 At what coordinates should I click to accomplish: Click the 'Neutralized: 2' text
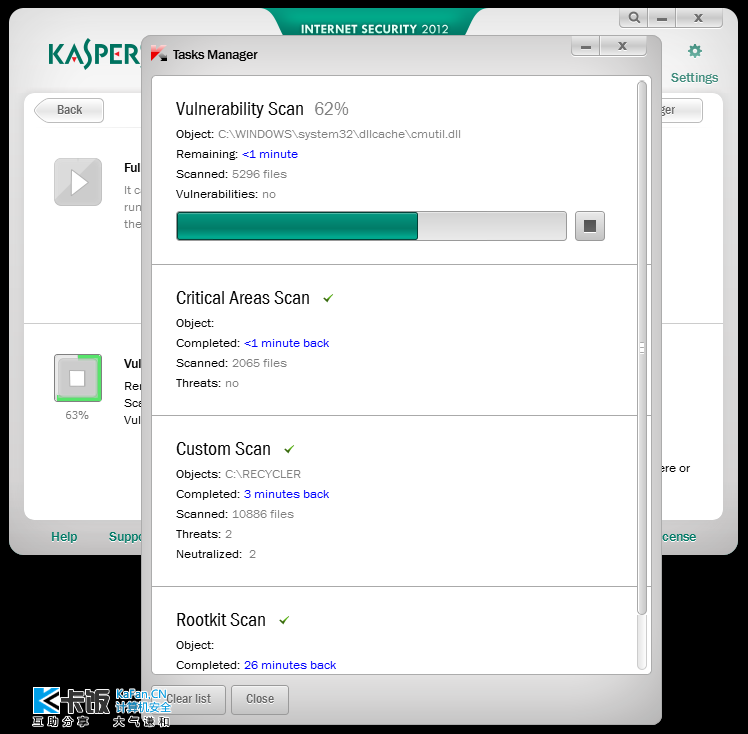point(216,554)
